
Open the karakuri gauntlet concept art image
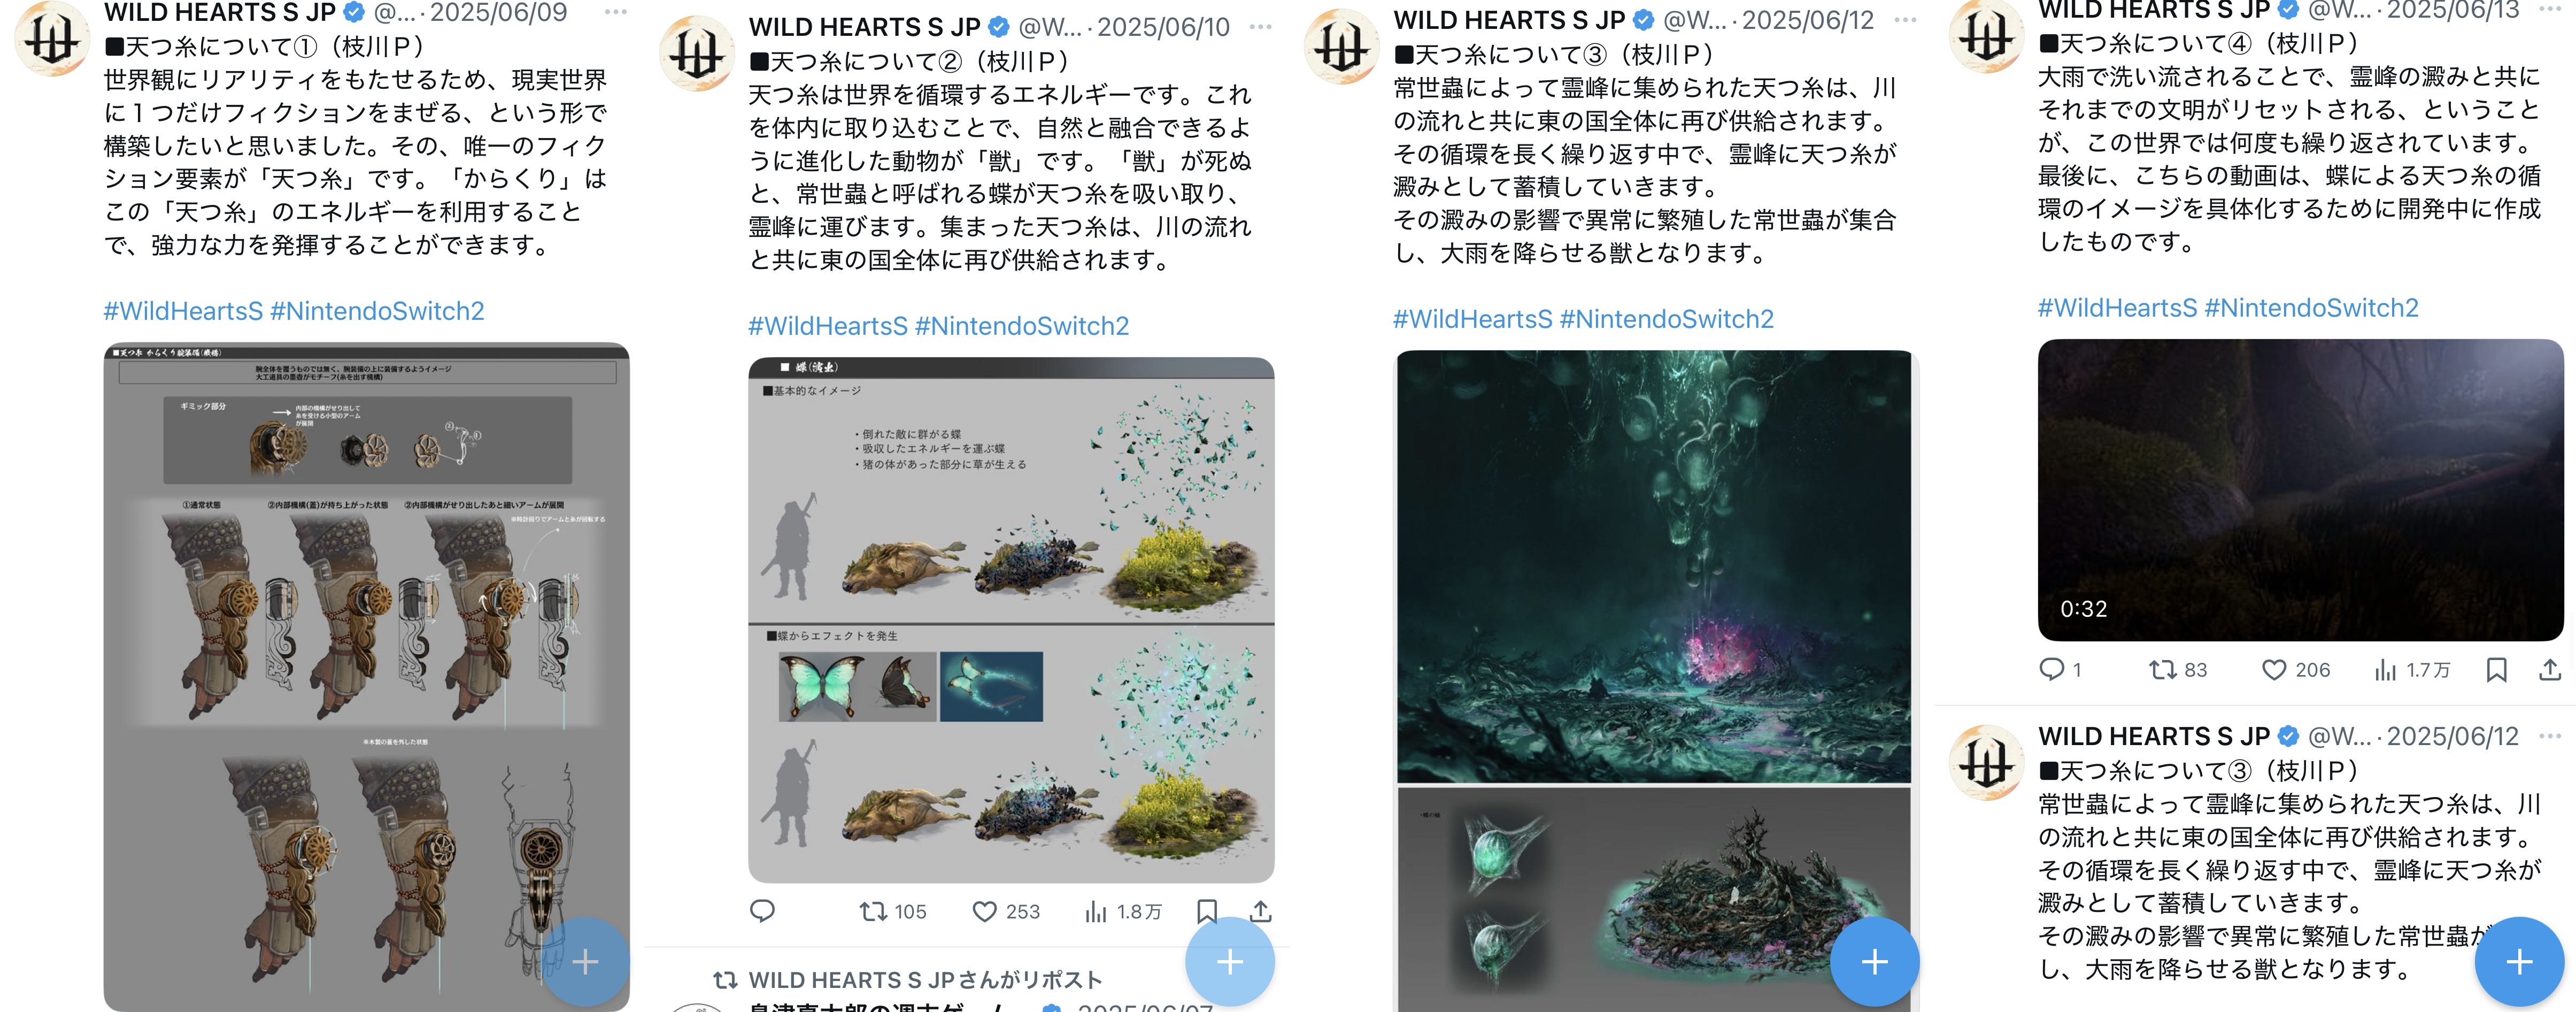tap(366, 677)
